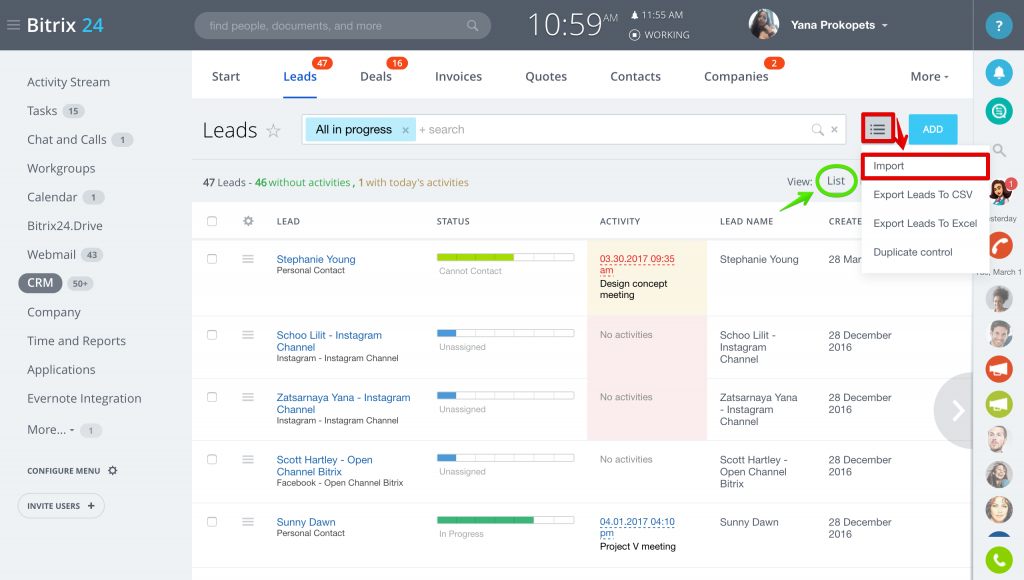This screenshot has width=1024, height=580.
Task: Click the green megaphone icon
Action: [999, 404]
